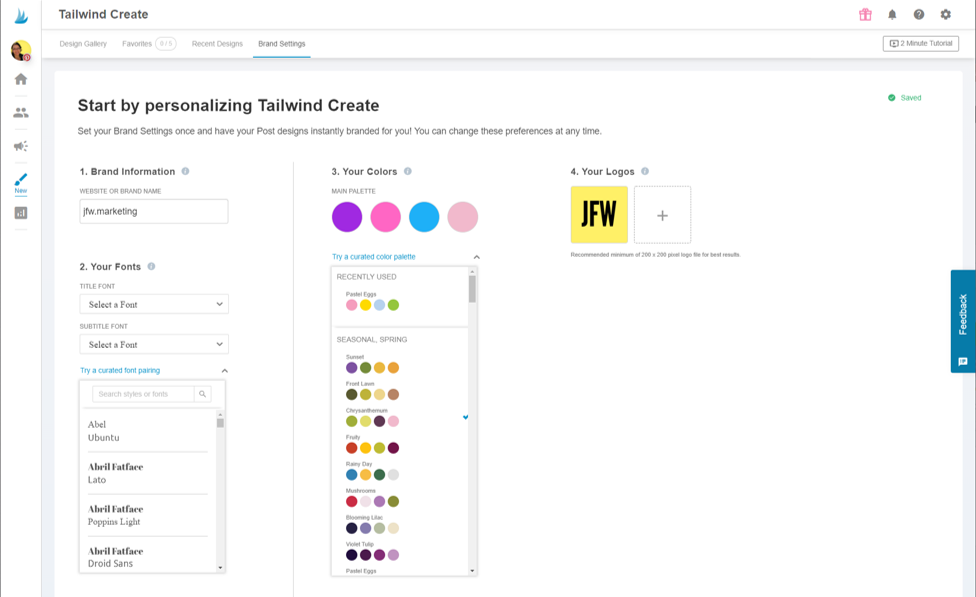This screenshot has width=976, height=597.
Task: Click info icon next to Your Fonts
Action: point(151,266)
